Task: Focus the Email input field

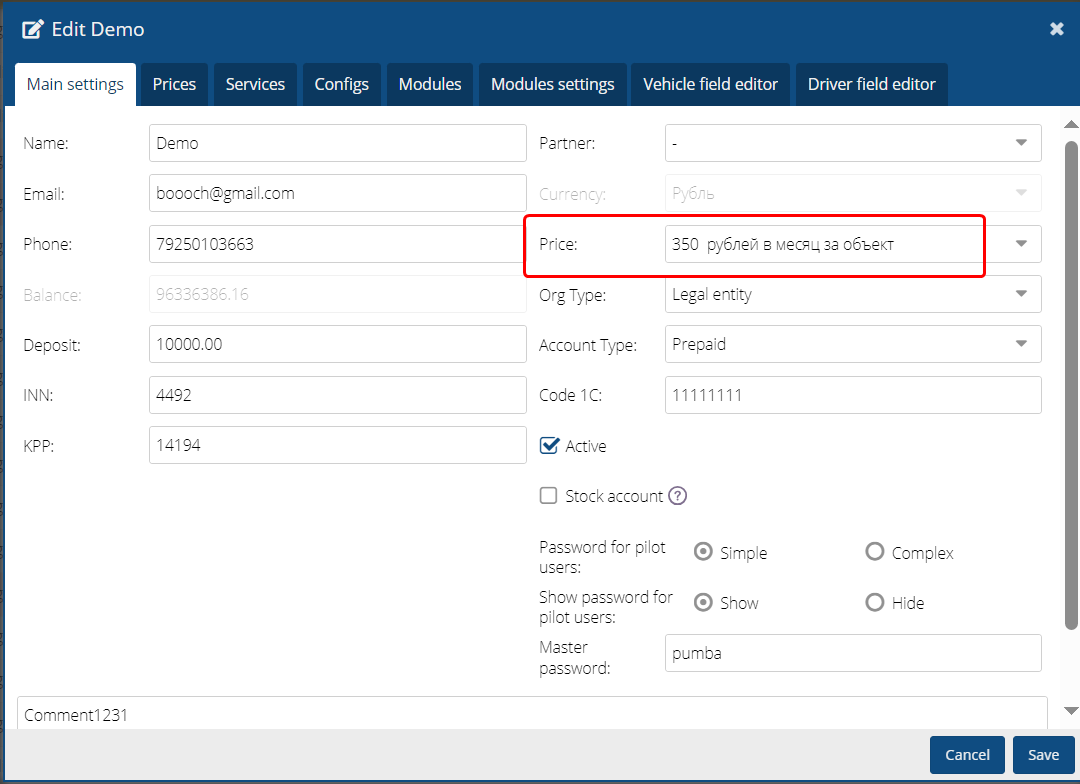Action: (x=337, y=193)
